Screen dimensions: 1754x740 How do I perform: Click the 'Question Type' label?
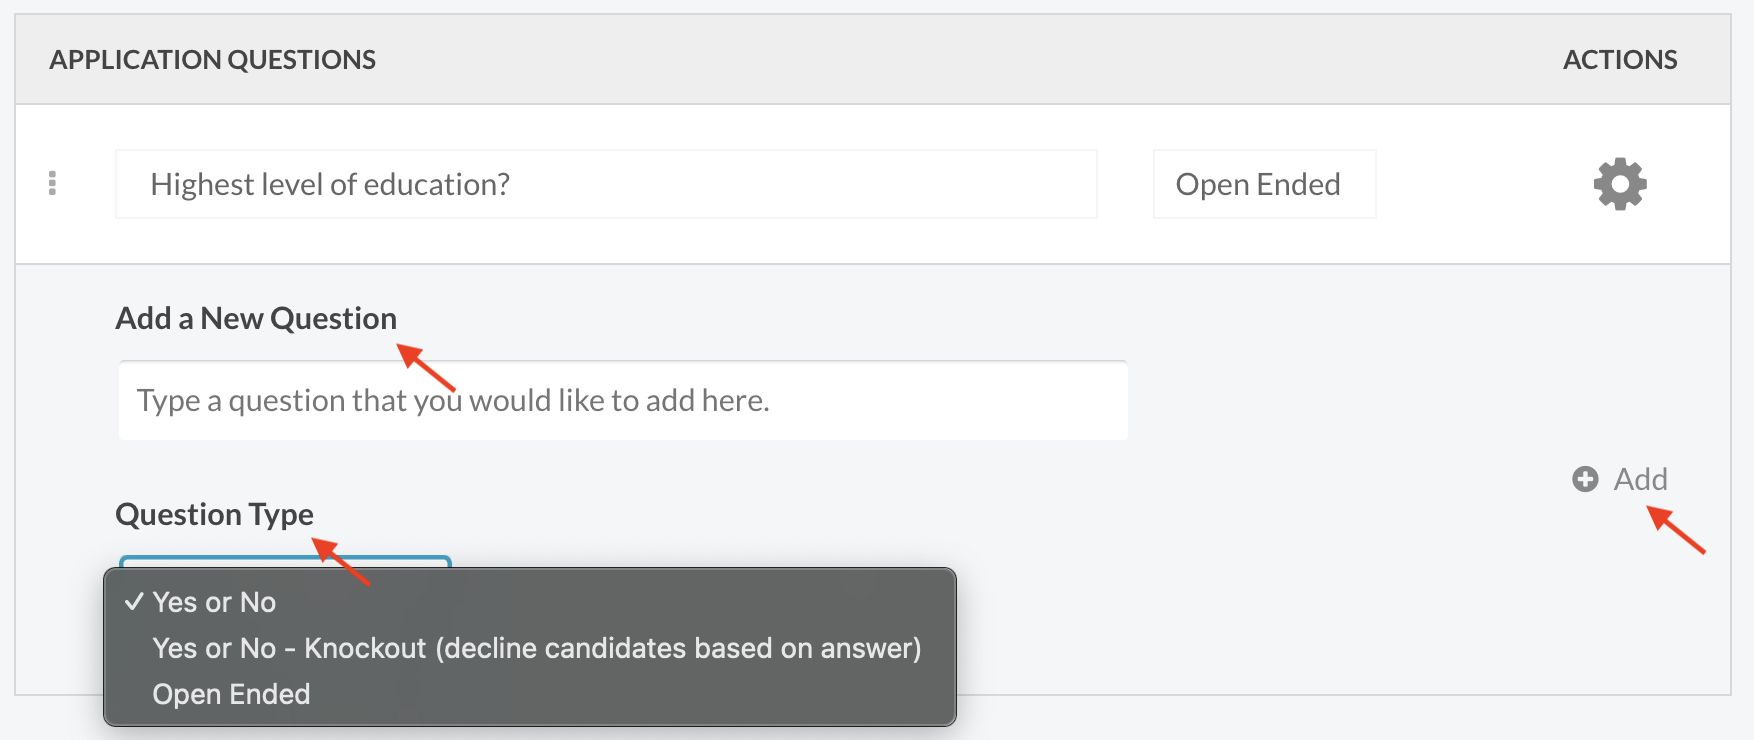214,515
